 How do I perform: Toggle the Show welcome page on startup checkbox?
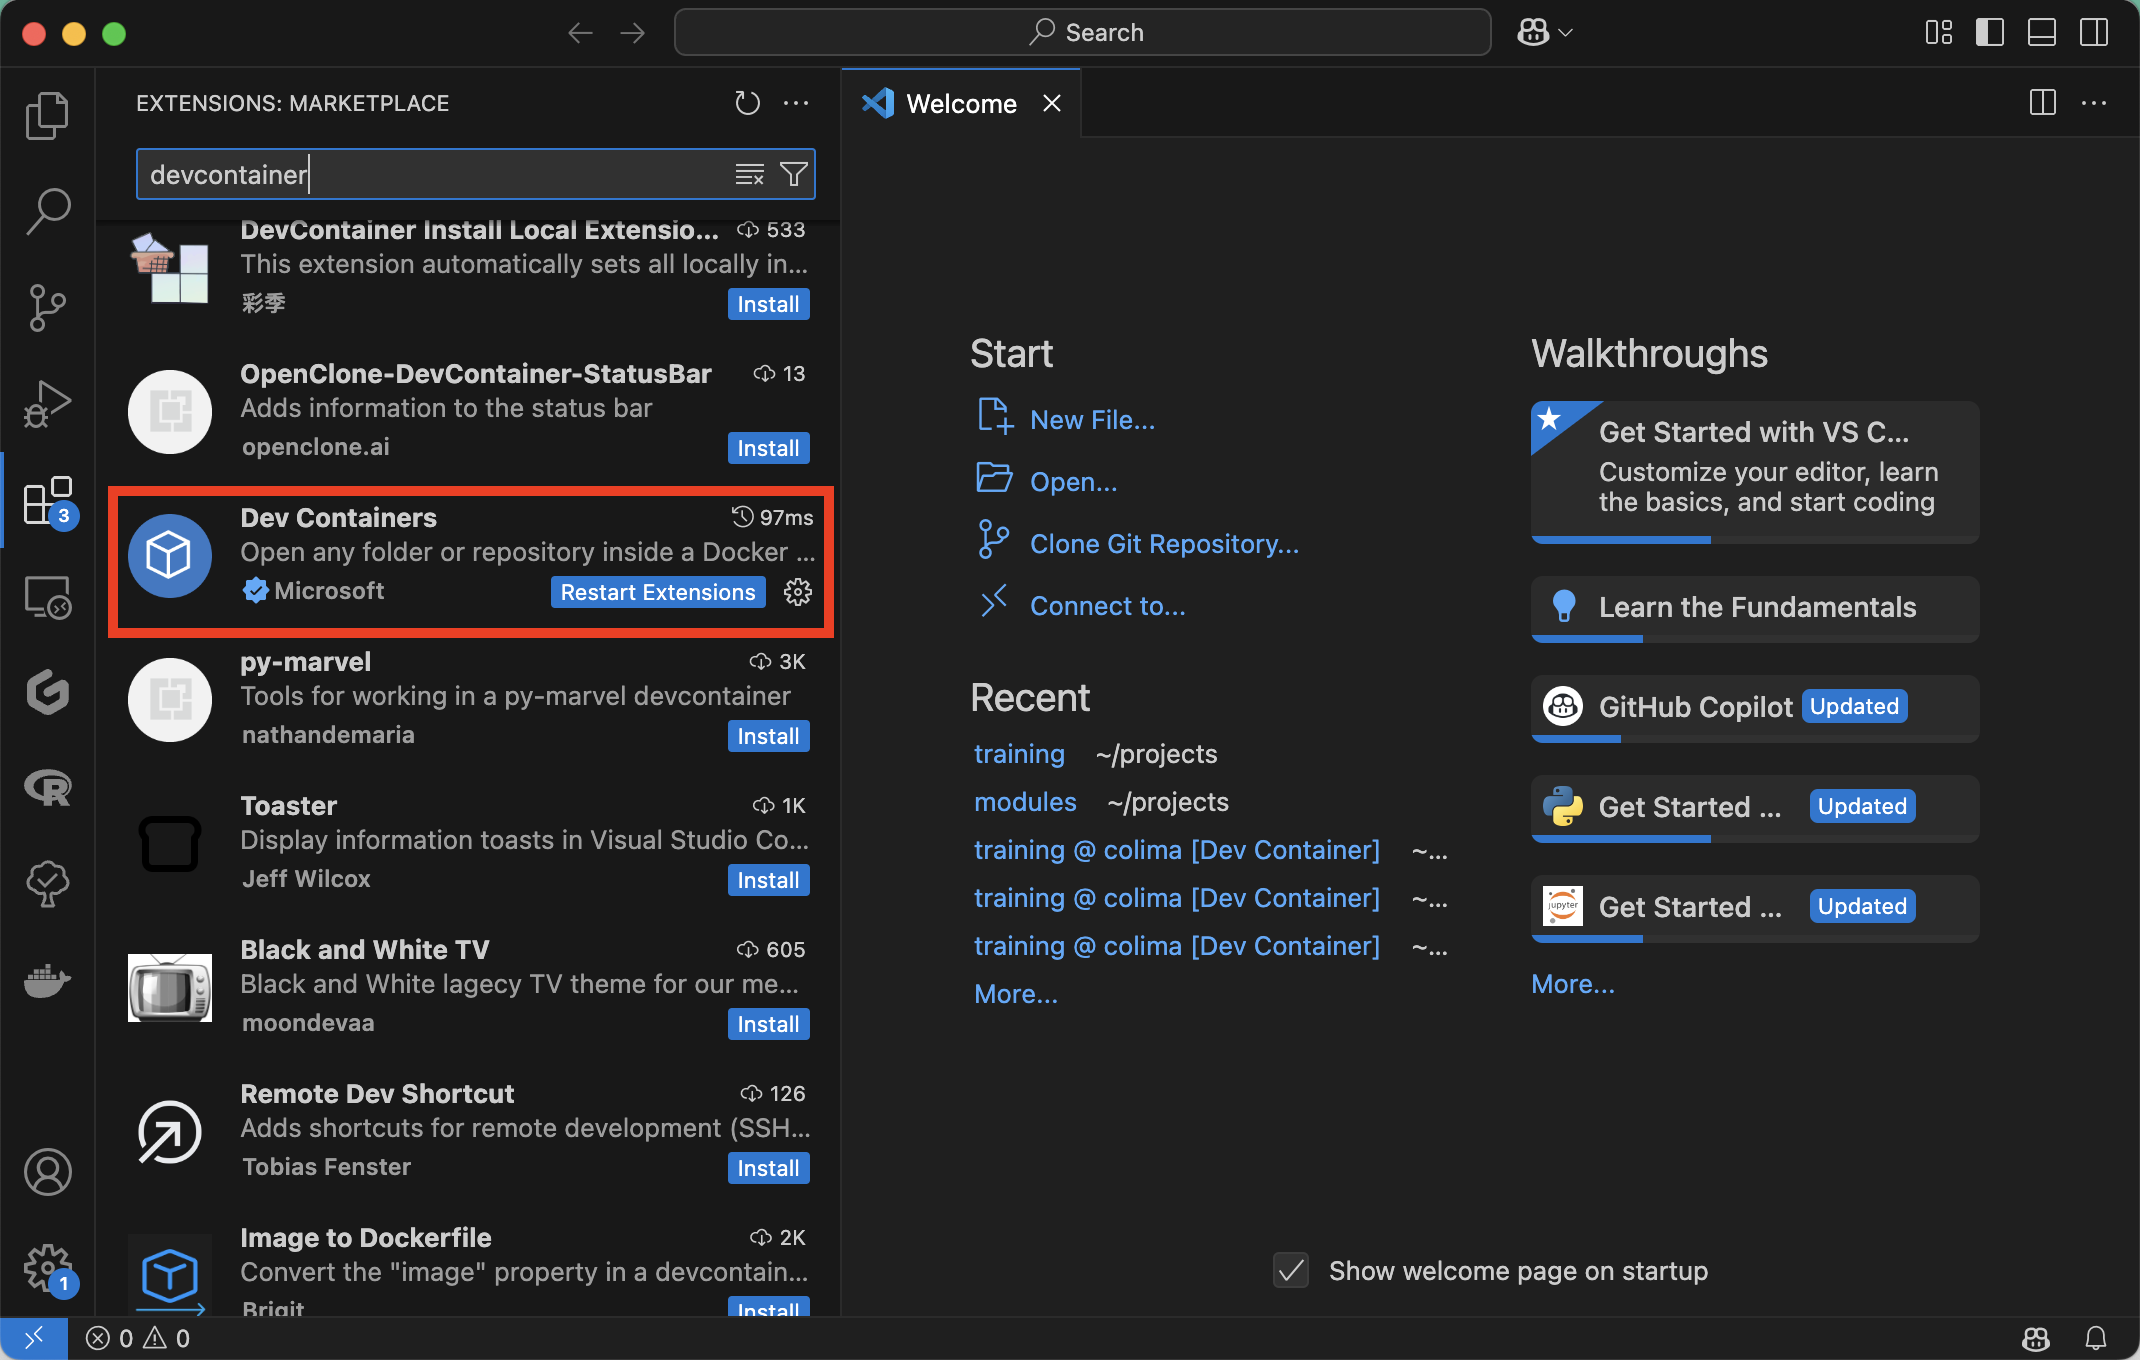(1290, 1270)
